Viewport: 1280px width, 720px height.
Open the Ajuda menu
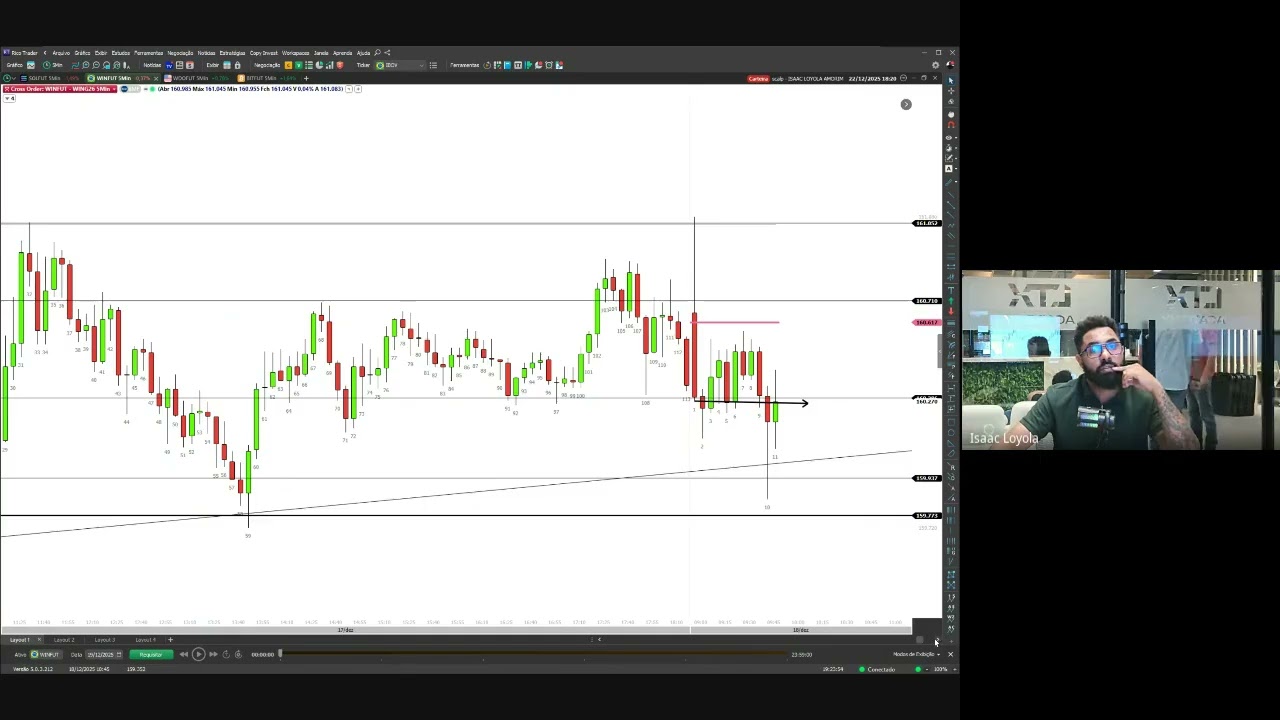point(363,53)
